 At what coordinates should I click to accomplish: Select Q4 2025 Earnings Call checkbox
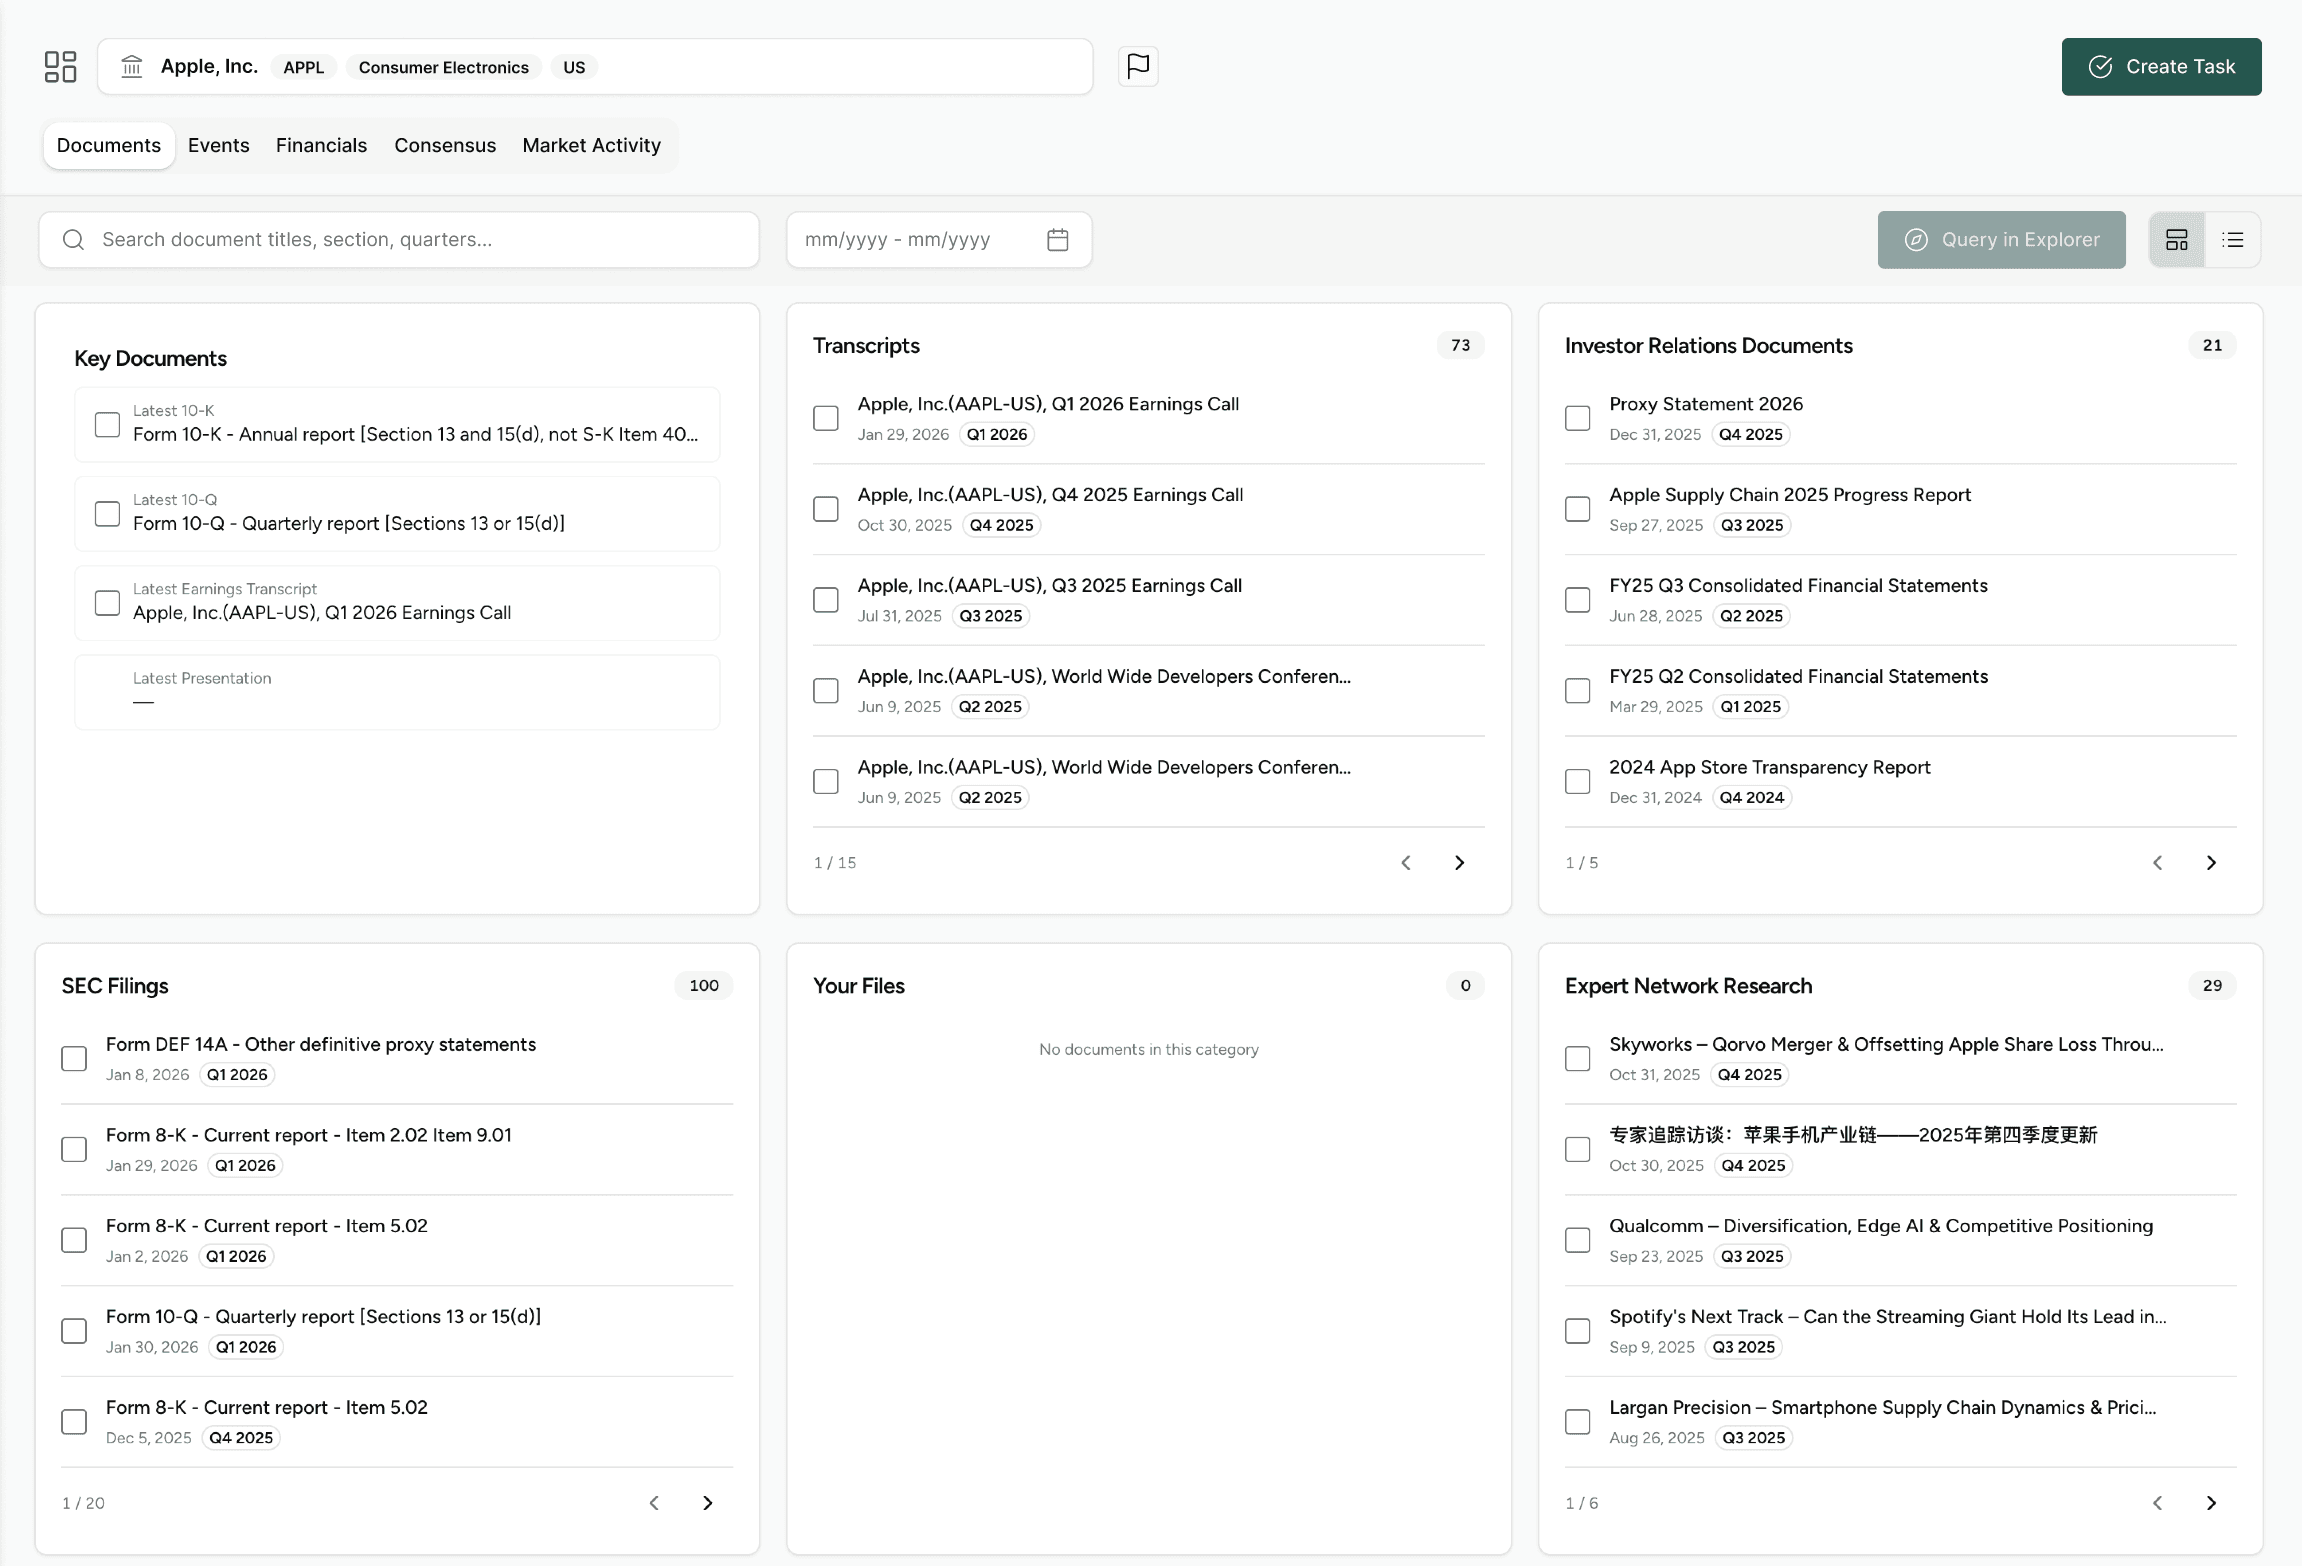click(x=826, y=509)
